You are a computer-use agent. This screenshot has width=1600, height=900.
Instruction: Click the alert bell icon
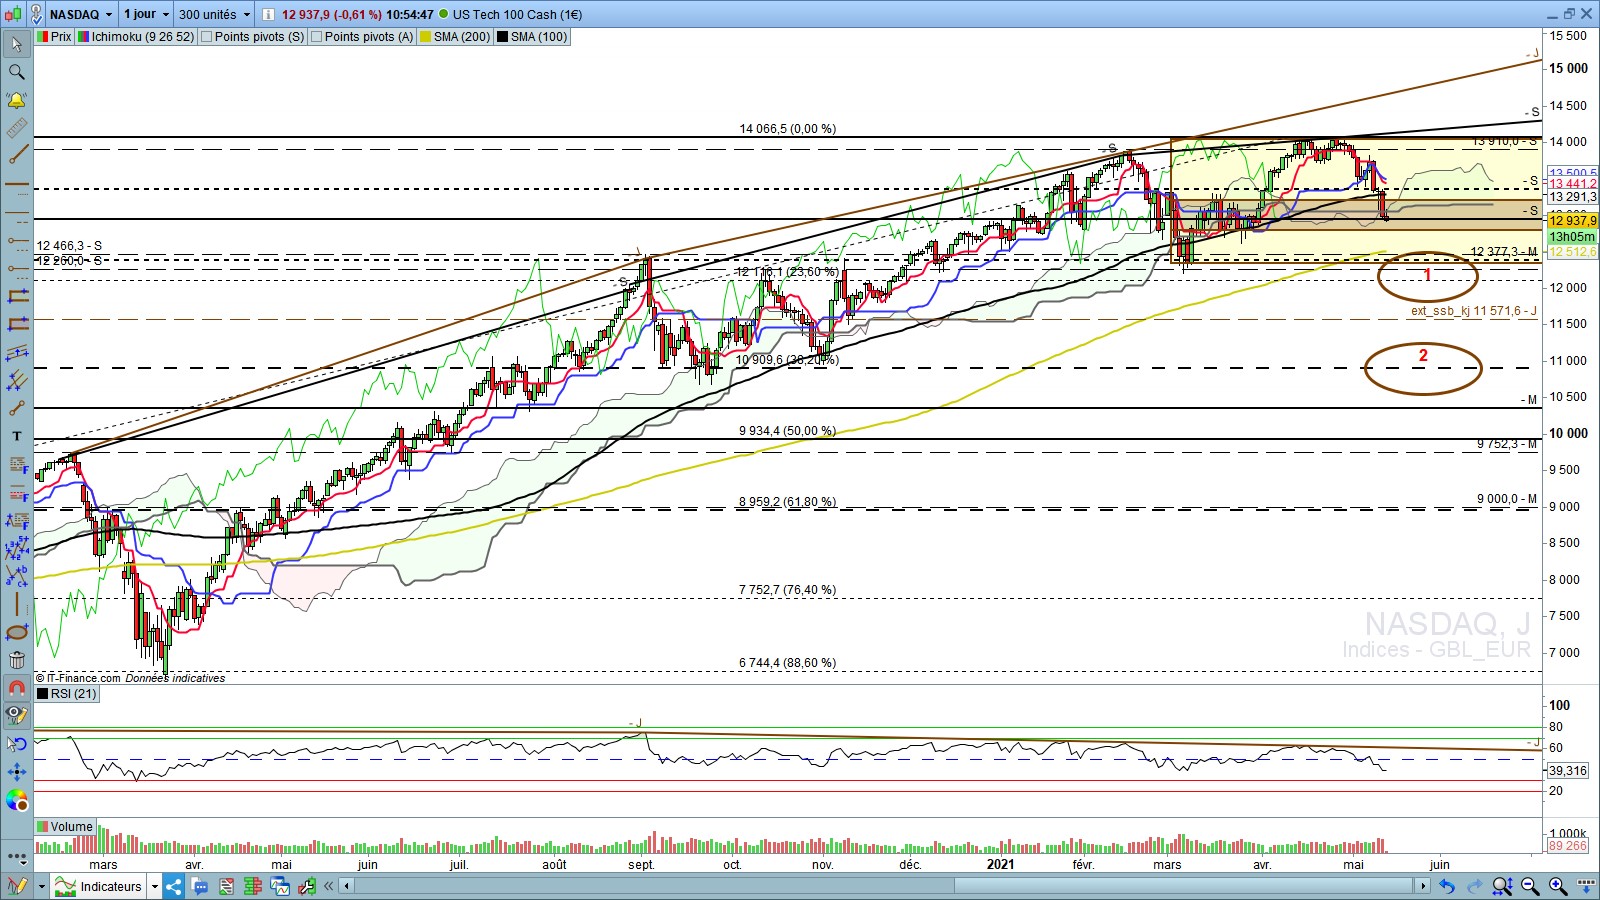tap(16, 100)
